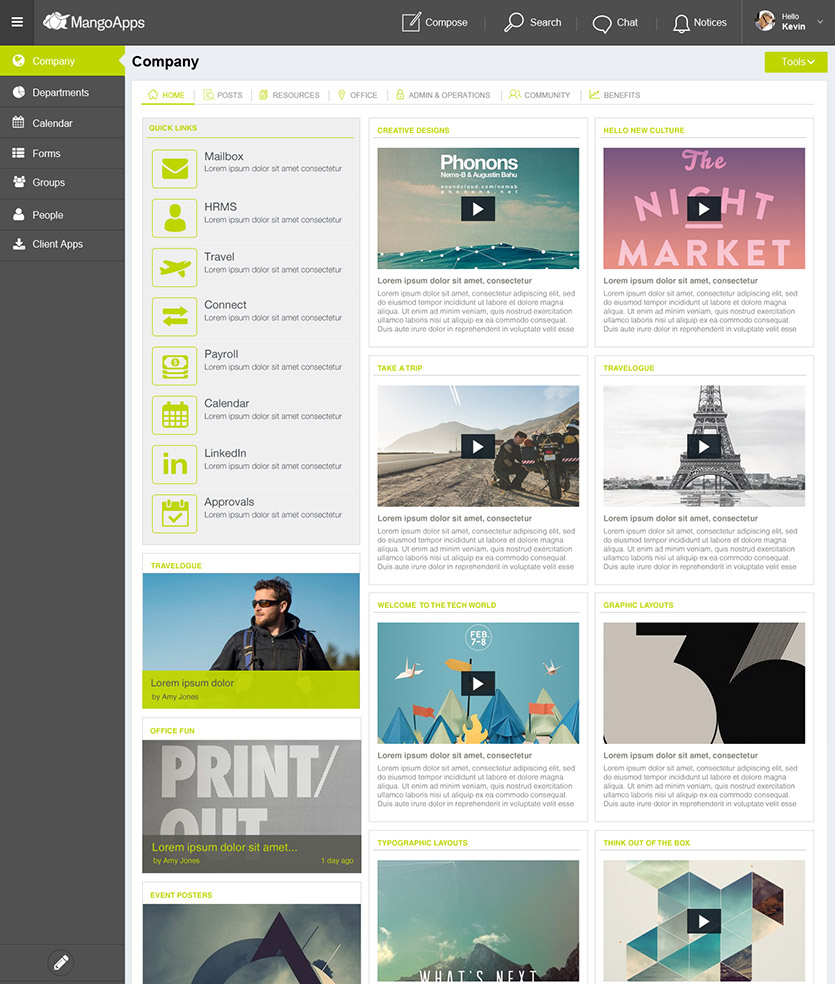Click the Connect arrows icon
The image size is (835, 984).
[x=175, y=316]
